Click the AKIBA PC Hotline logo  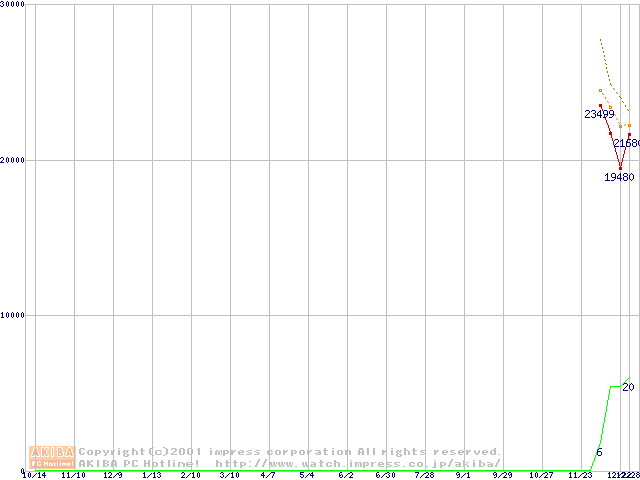tap(52, 457)
